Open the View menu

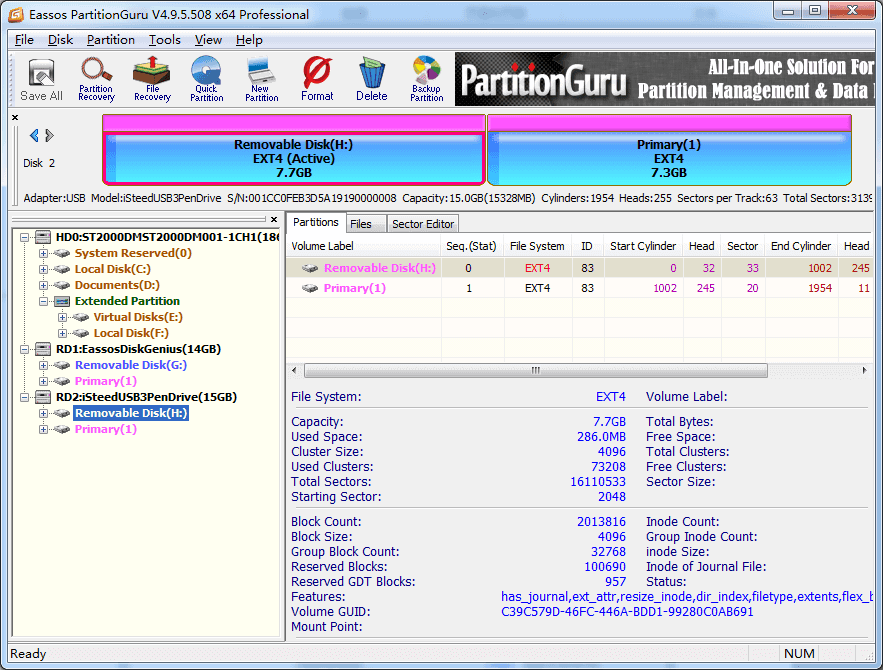click(x=208, y=40)
